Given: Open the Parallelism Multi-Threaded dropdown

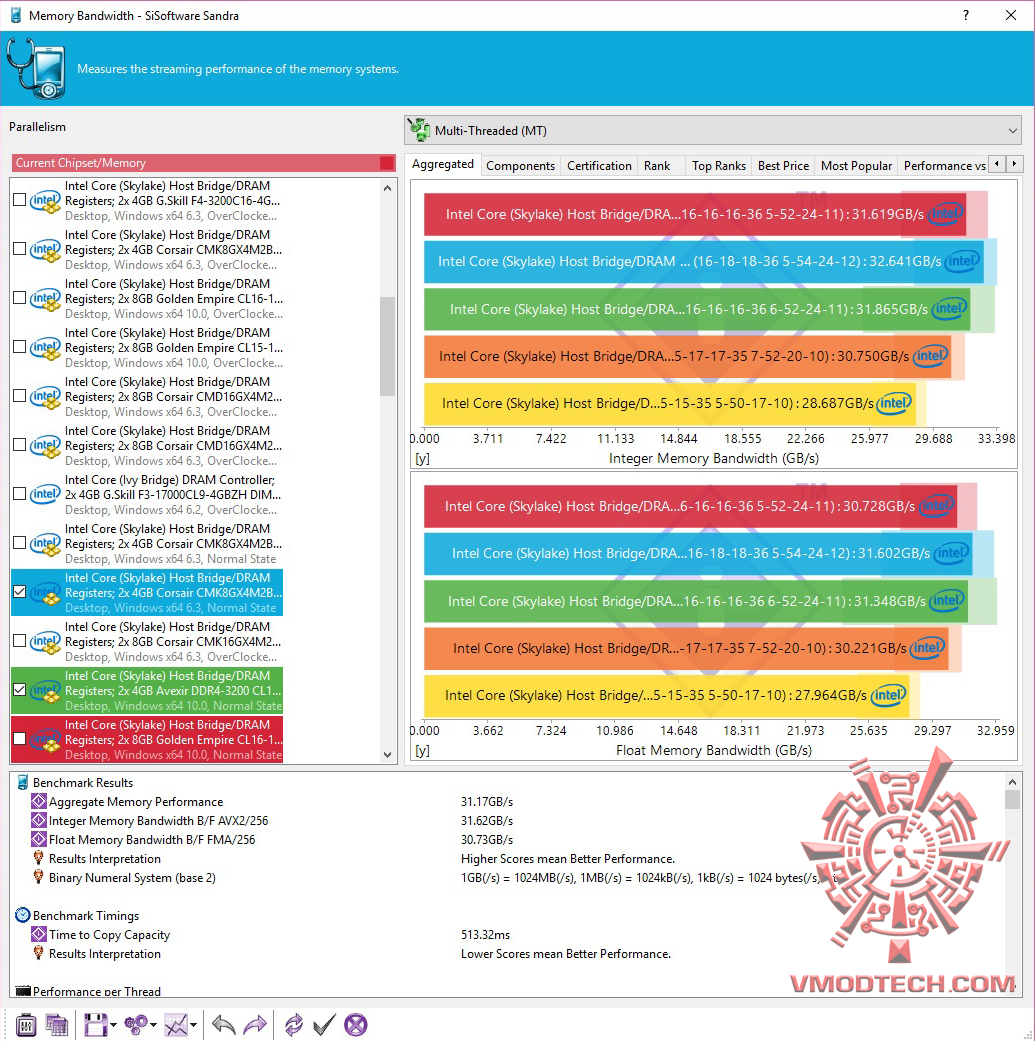Looking at the screenshot, I should click(x=713, y=131).
